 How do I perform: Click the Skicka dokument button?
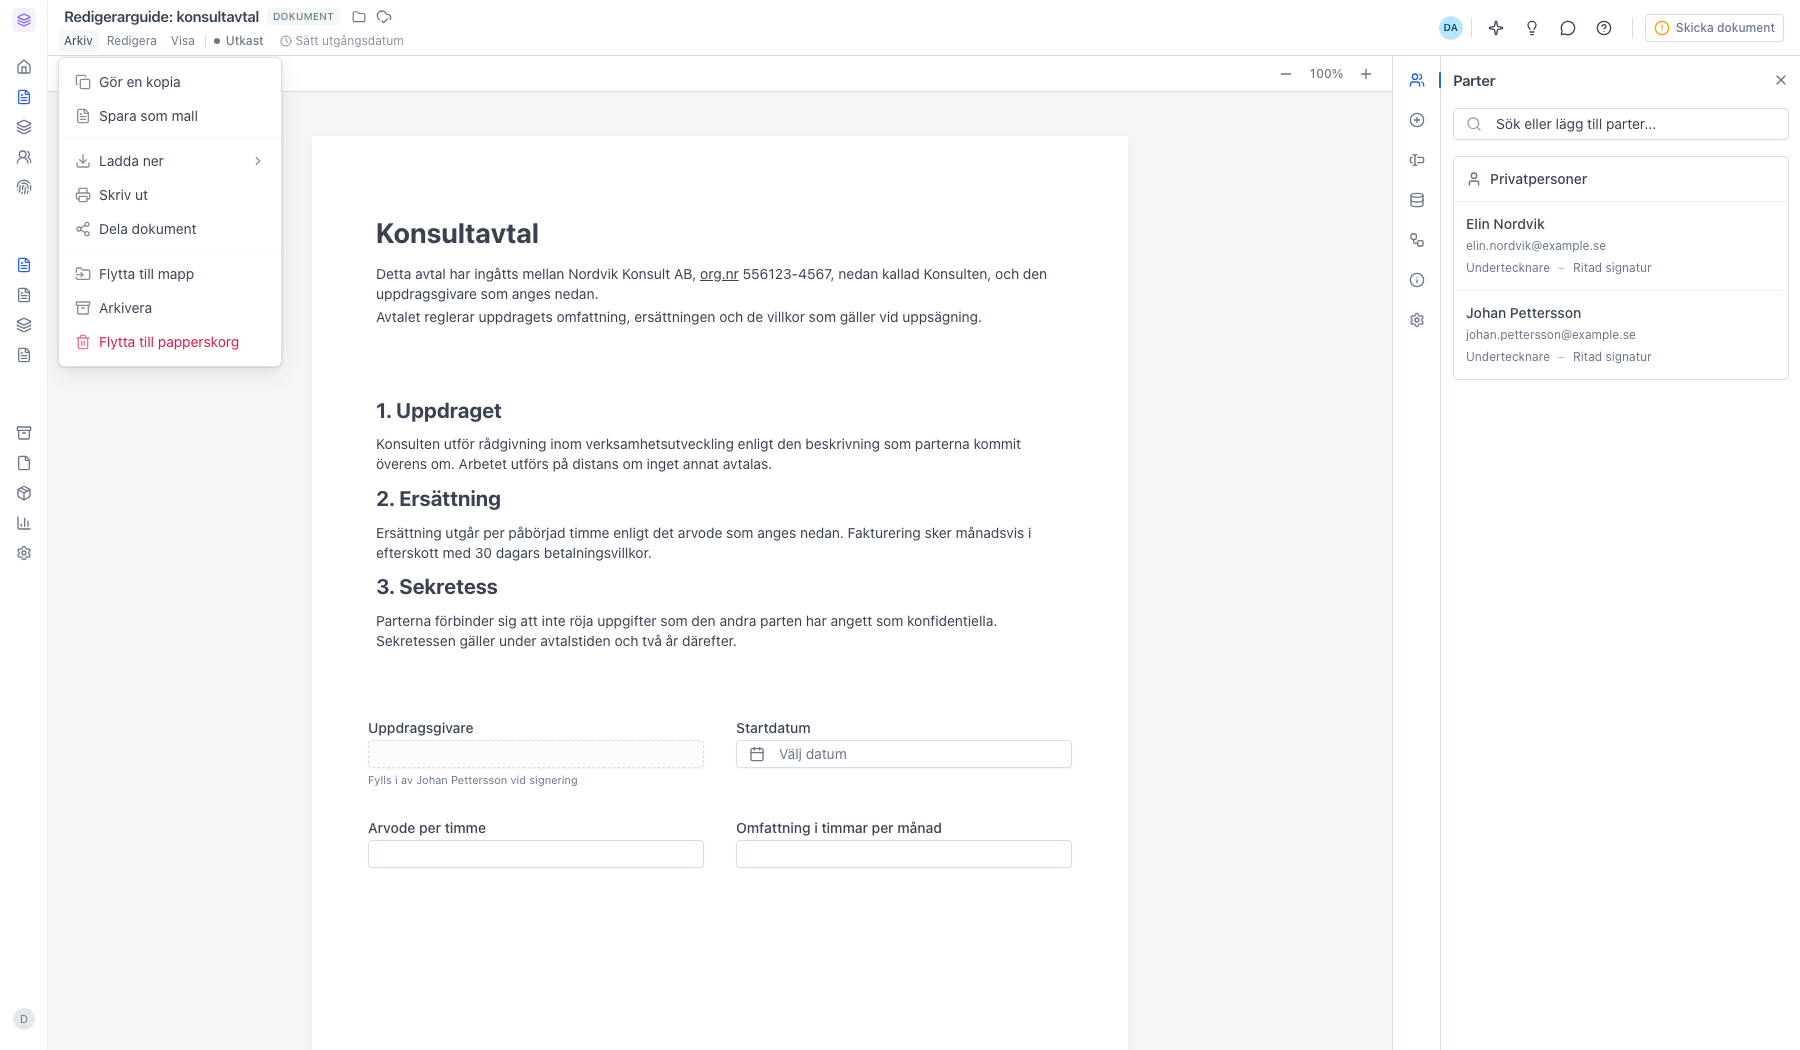click(1714, 28)
